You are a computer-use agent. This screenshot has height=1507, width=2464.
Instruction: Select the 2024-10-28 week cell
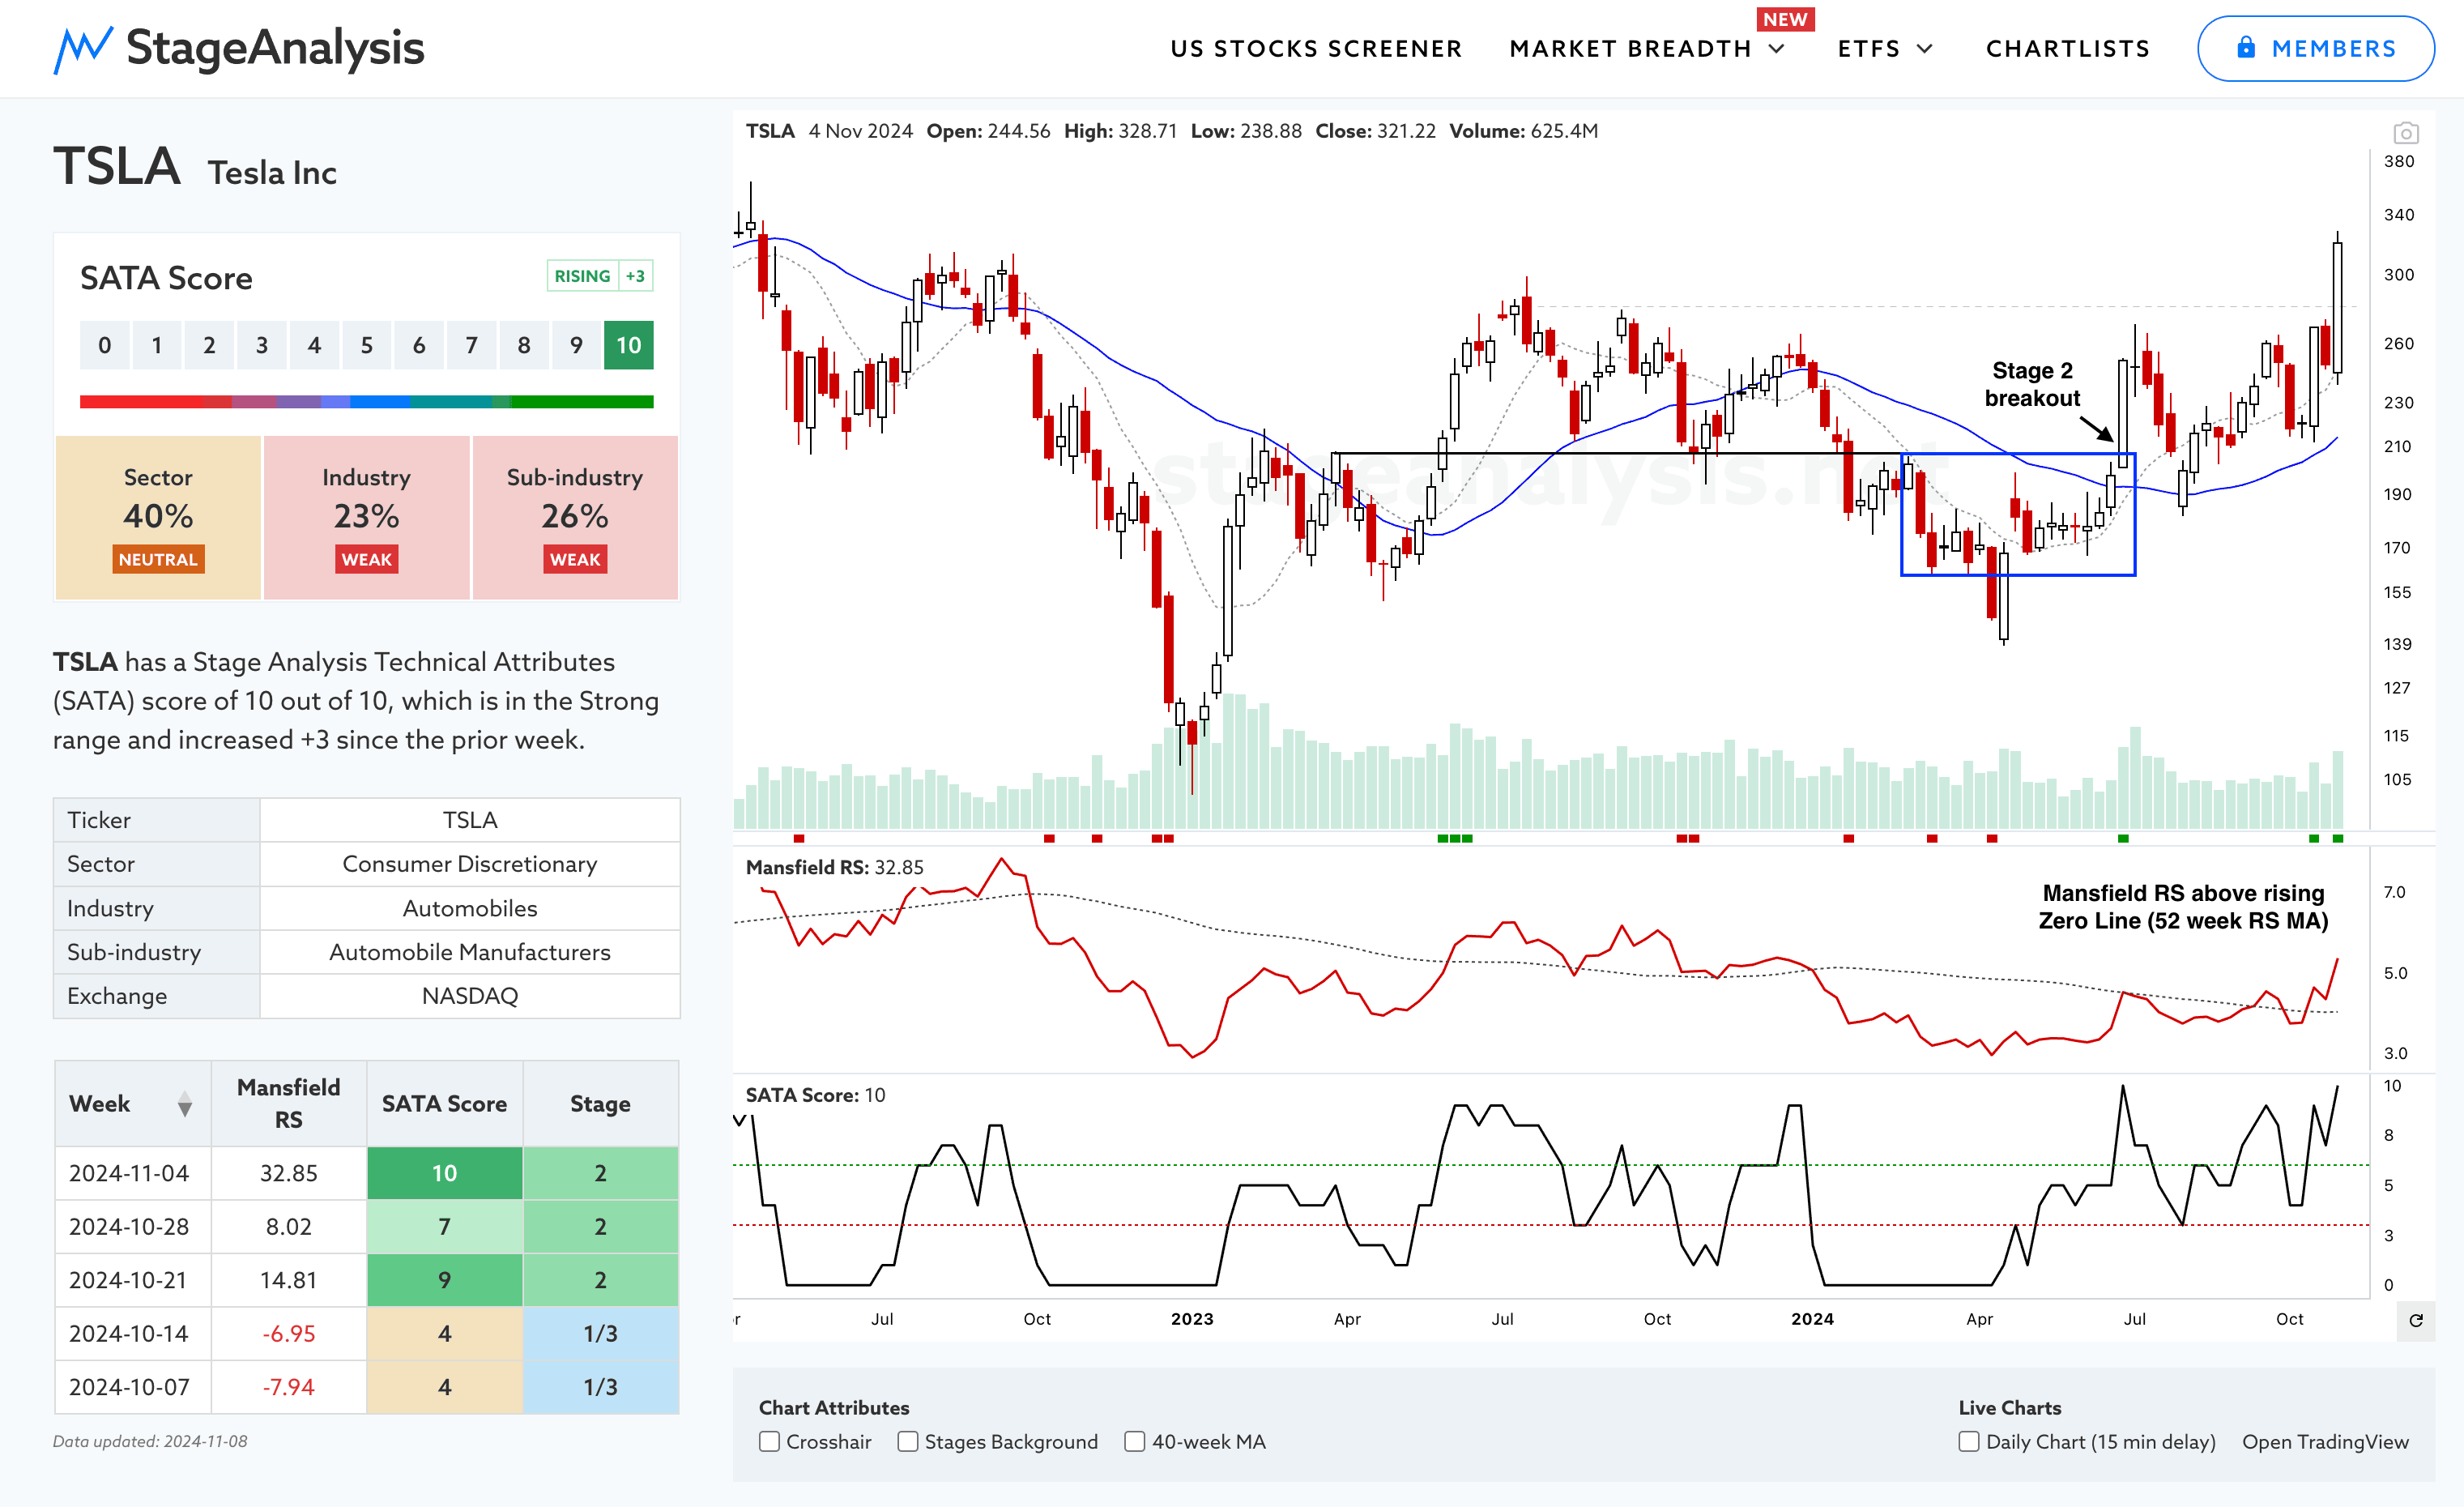click(x=133, y=1226)
